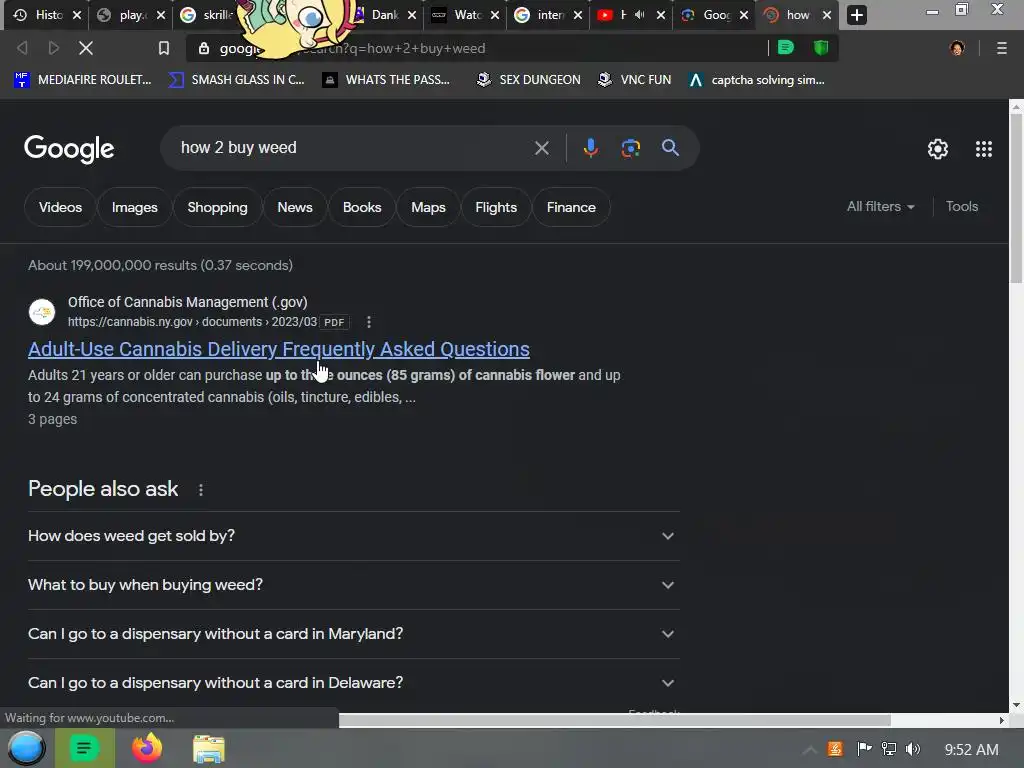This screenshot has height=768, width=1024.
Task: Click the volume speaker tray icon
Action: pos(913,749)
